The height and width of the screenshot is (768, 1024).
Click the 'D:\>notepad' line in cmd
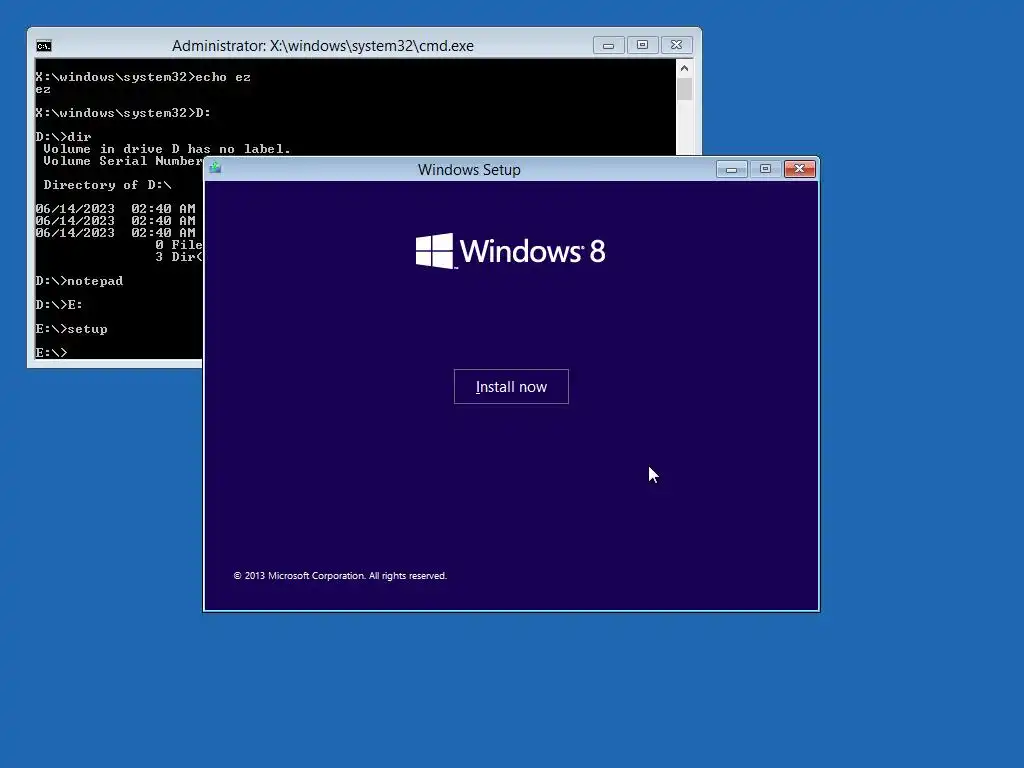(79, 281)
